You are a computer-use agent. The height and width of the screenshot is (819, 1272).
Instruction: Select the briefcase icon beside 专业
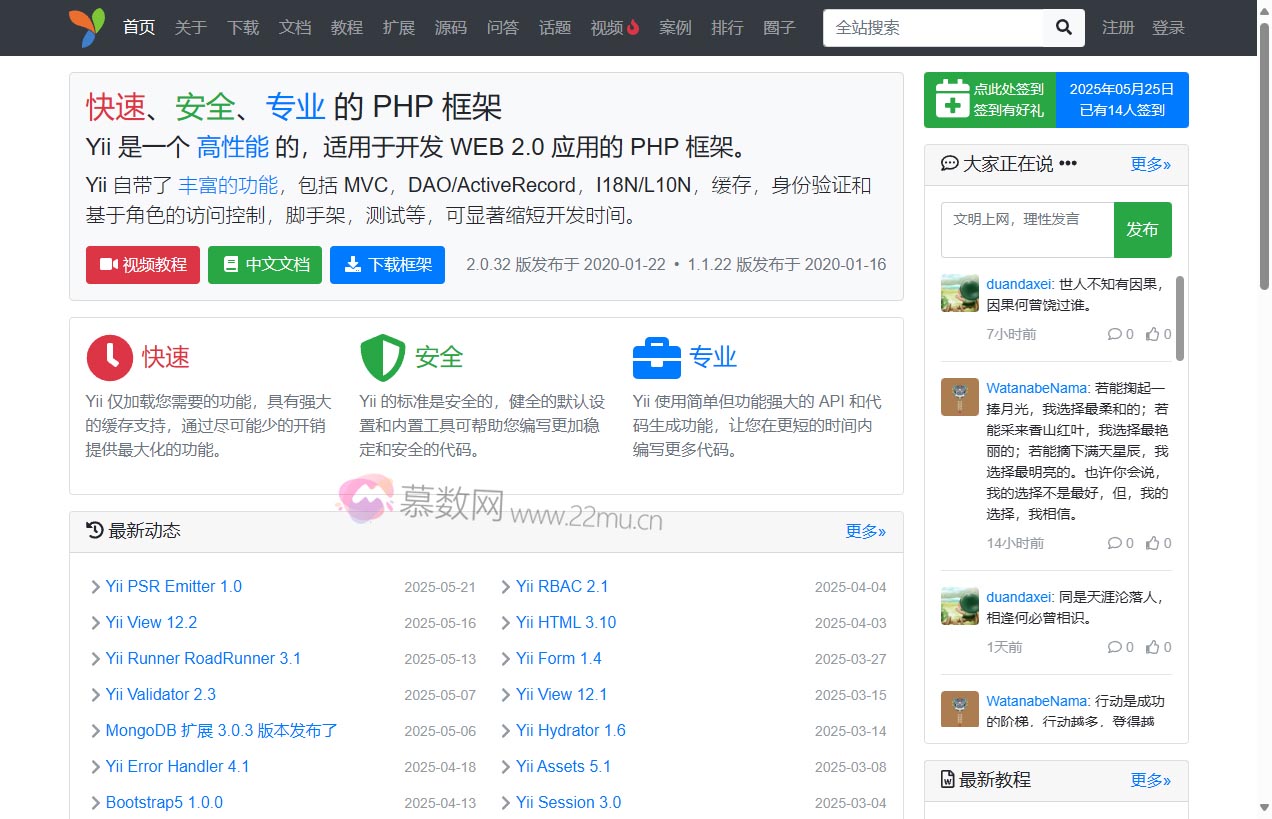(657, 356)
